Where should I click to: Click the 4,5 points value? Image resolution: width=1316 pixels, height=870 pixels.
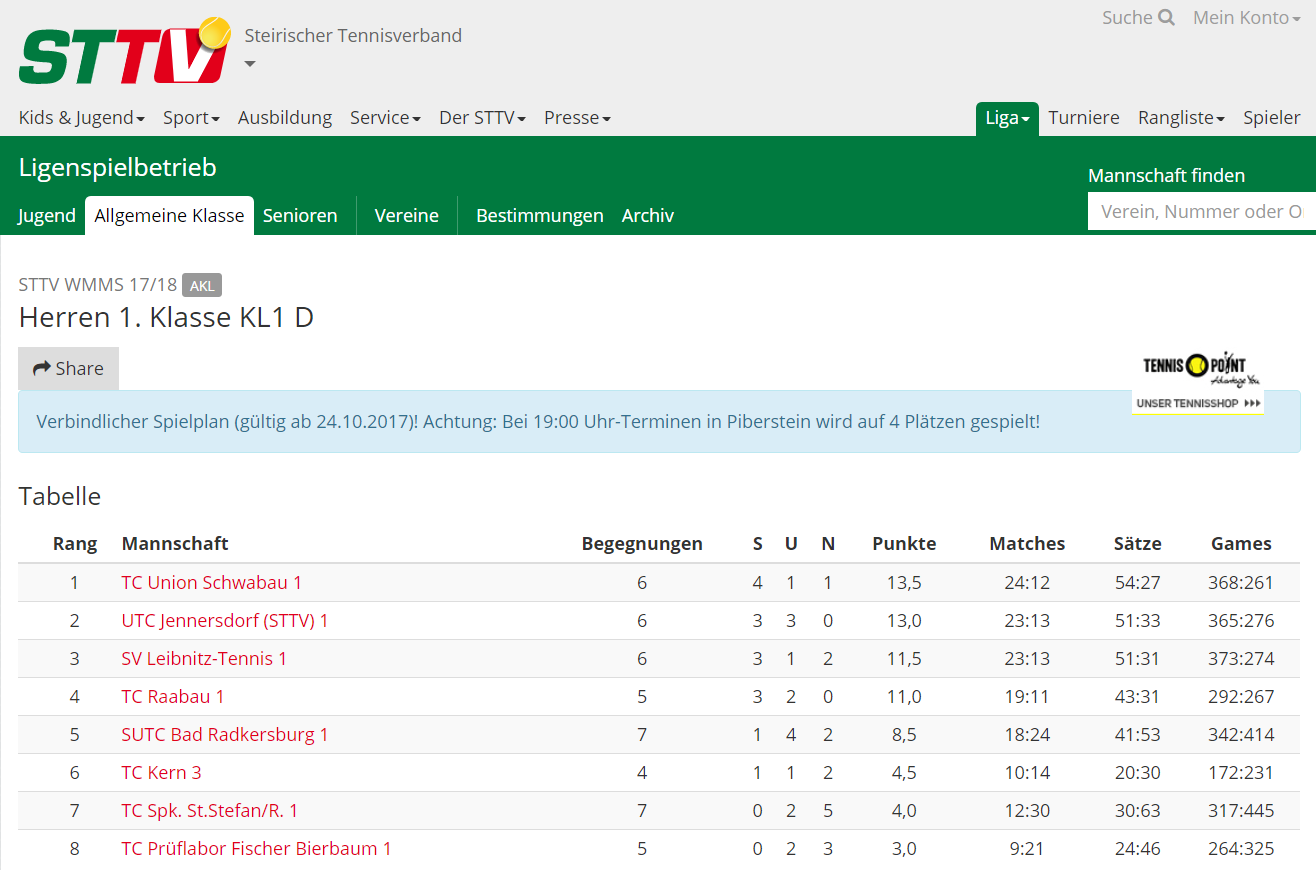(x=904, y=773)
